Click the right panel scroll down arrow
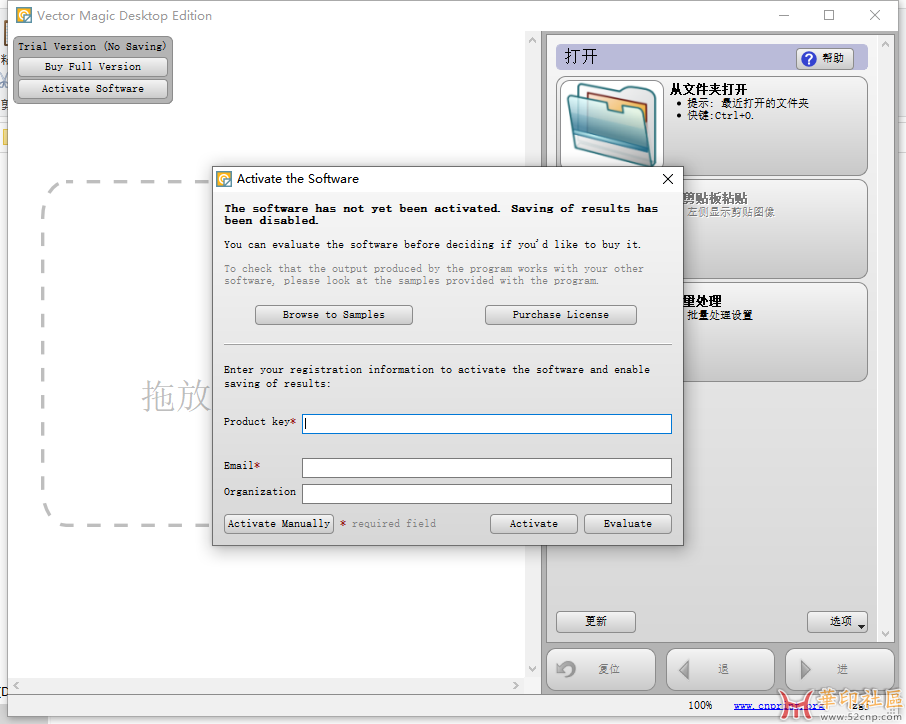 tap(885, 634)
